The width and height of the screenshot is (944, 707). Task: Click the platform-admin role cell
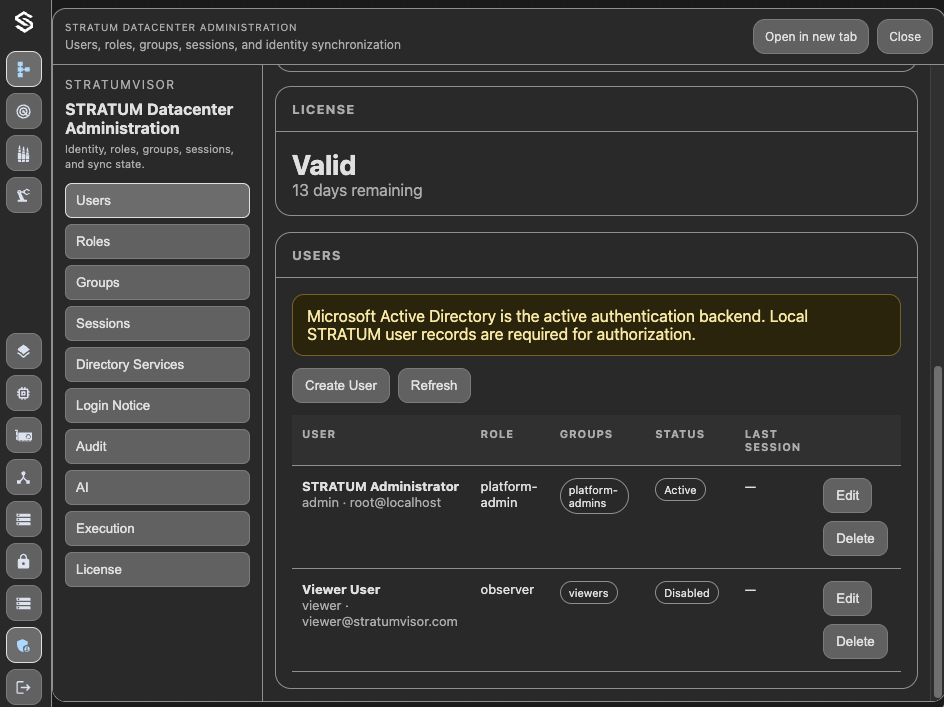point(509,494)
